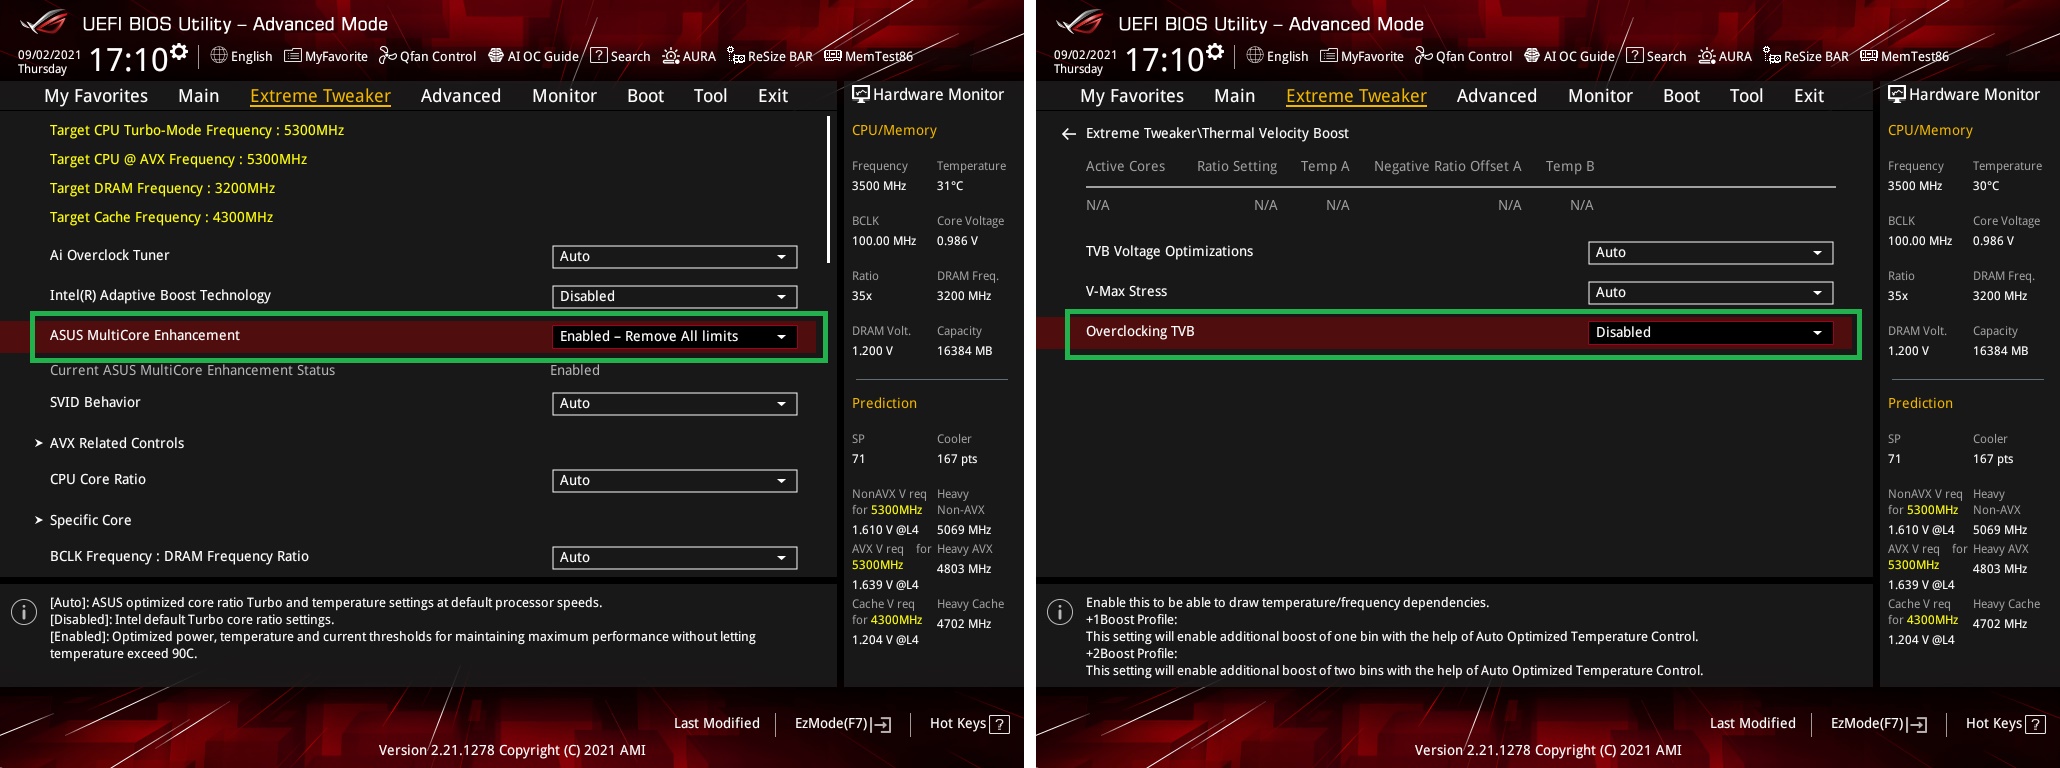The width and height of the screenshot is (2060, 768).
Task: Select Exit tab in right window
Action: coord(1809,96)
